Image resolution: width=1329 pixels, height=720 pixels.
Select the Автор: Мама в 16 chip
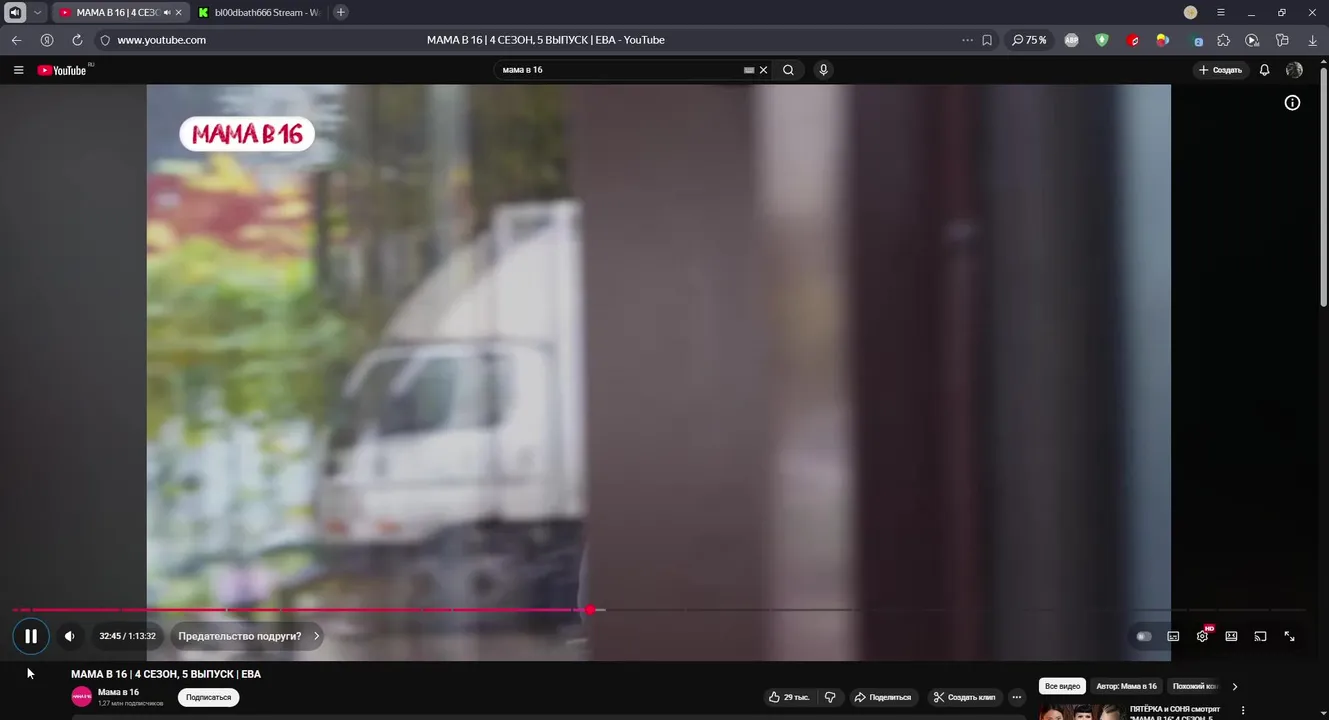[1126, 686]
